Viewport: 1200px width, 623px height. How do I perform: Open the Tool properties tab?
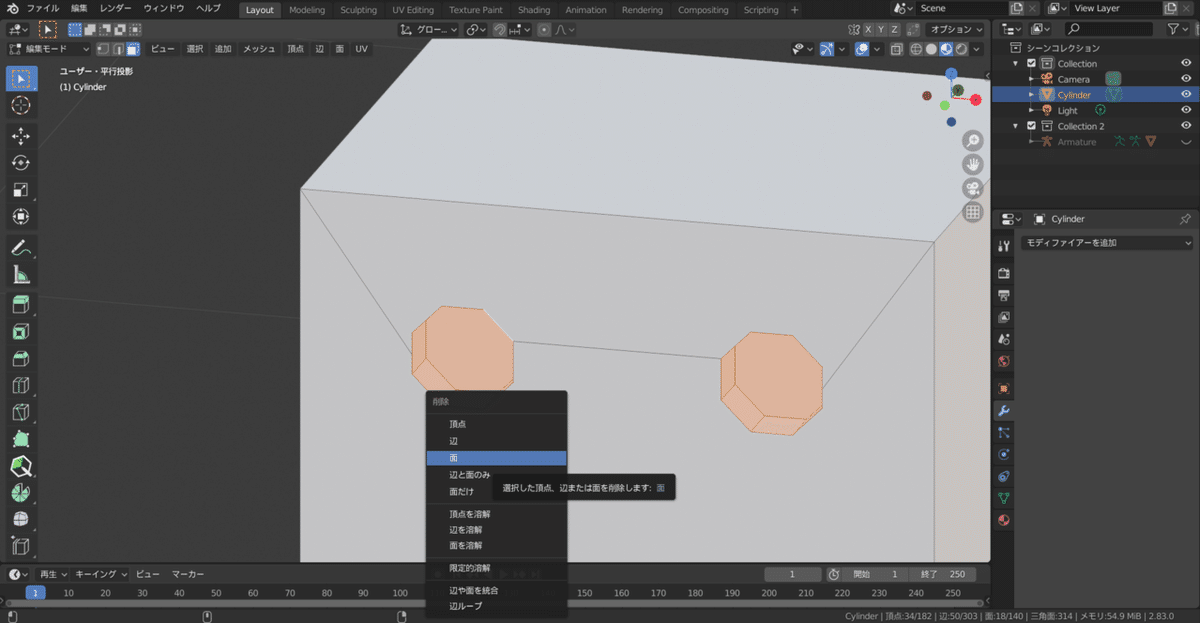1004,246
